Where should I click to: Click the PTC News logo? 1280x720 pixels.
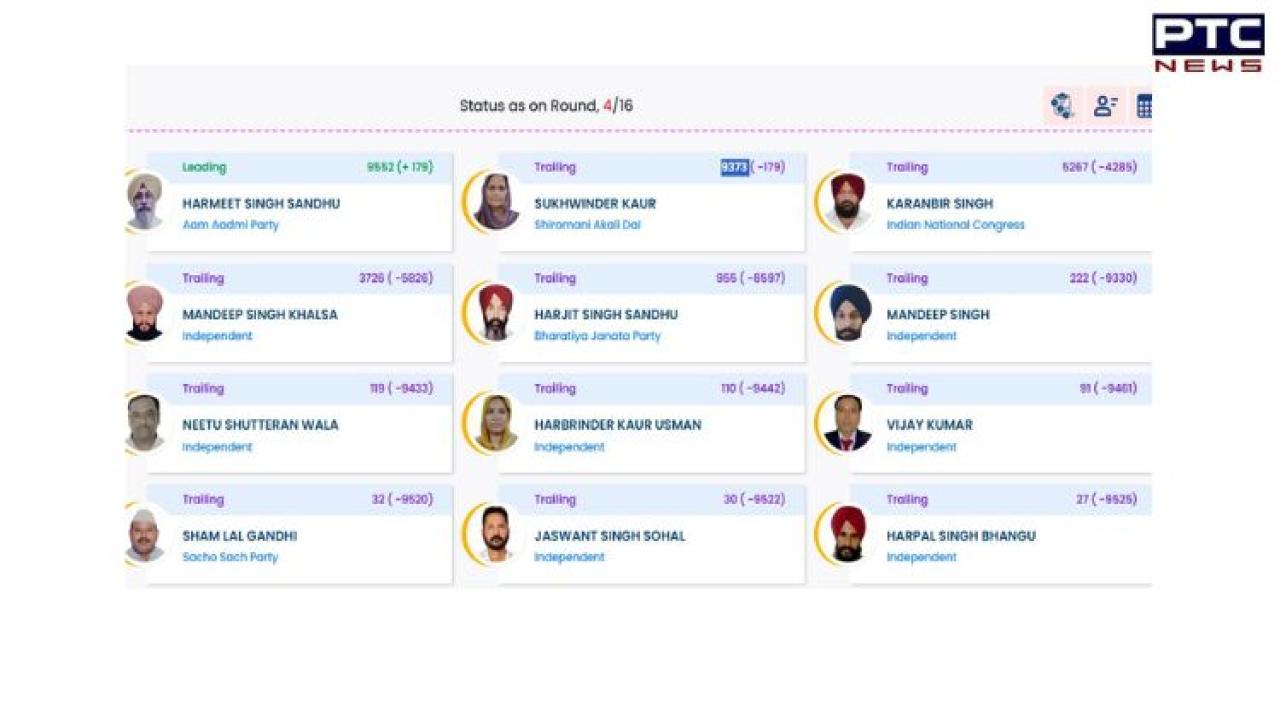[1208, 43]
